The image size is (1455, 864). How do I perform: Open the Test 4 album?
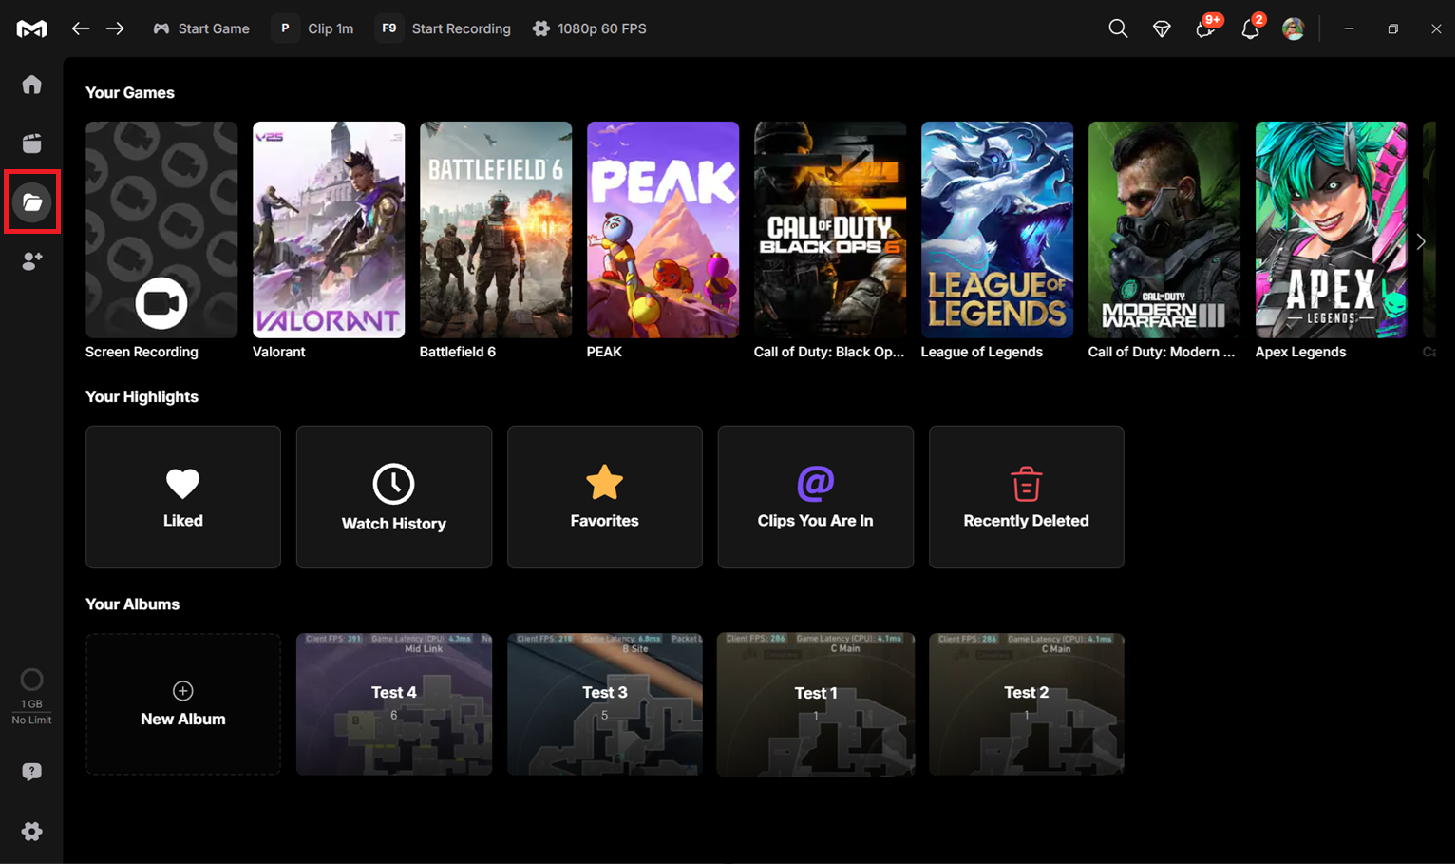[394, 704]
